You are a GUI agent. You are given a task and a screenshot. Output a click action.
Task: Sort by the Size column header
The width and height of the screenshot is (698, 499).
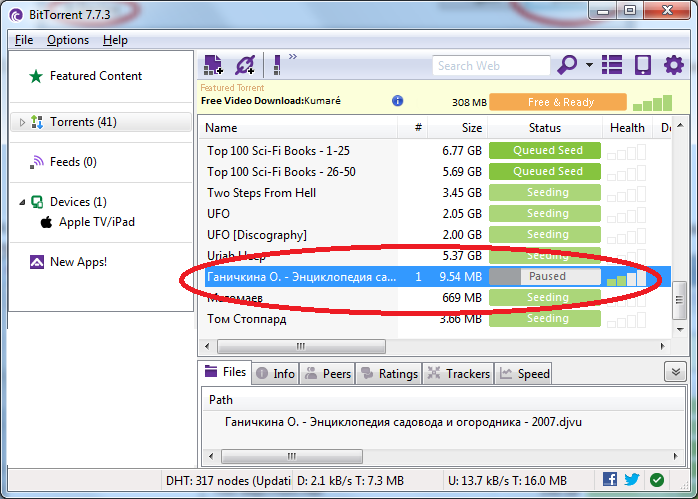tap(458, 128)
